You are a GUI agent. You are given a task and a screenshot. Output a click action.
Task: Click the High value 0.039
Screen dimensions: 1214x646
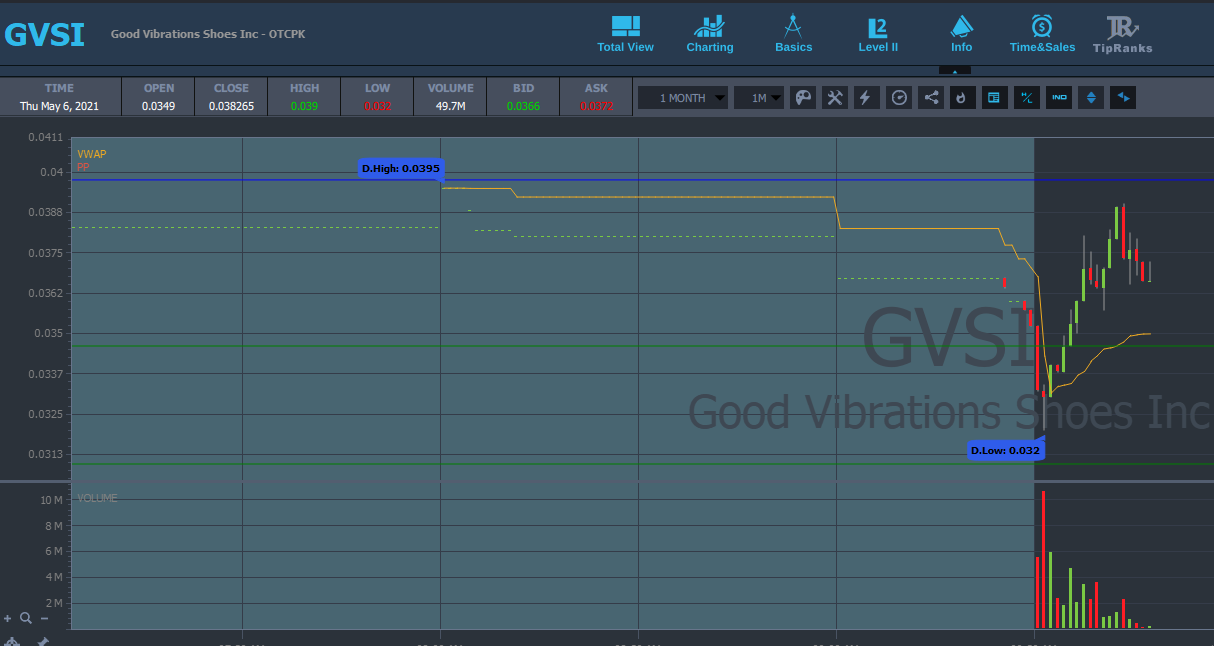point(304,105)
